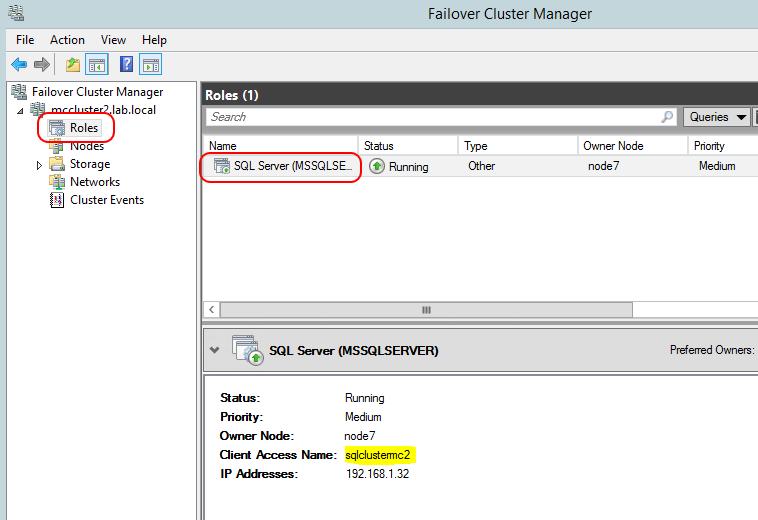The width and height of the screenshot is (758, 520).
Task: Select Storage in the tree
Action: (90, 164)
